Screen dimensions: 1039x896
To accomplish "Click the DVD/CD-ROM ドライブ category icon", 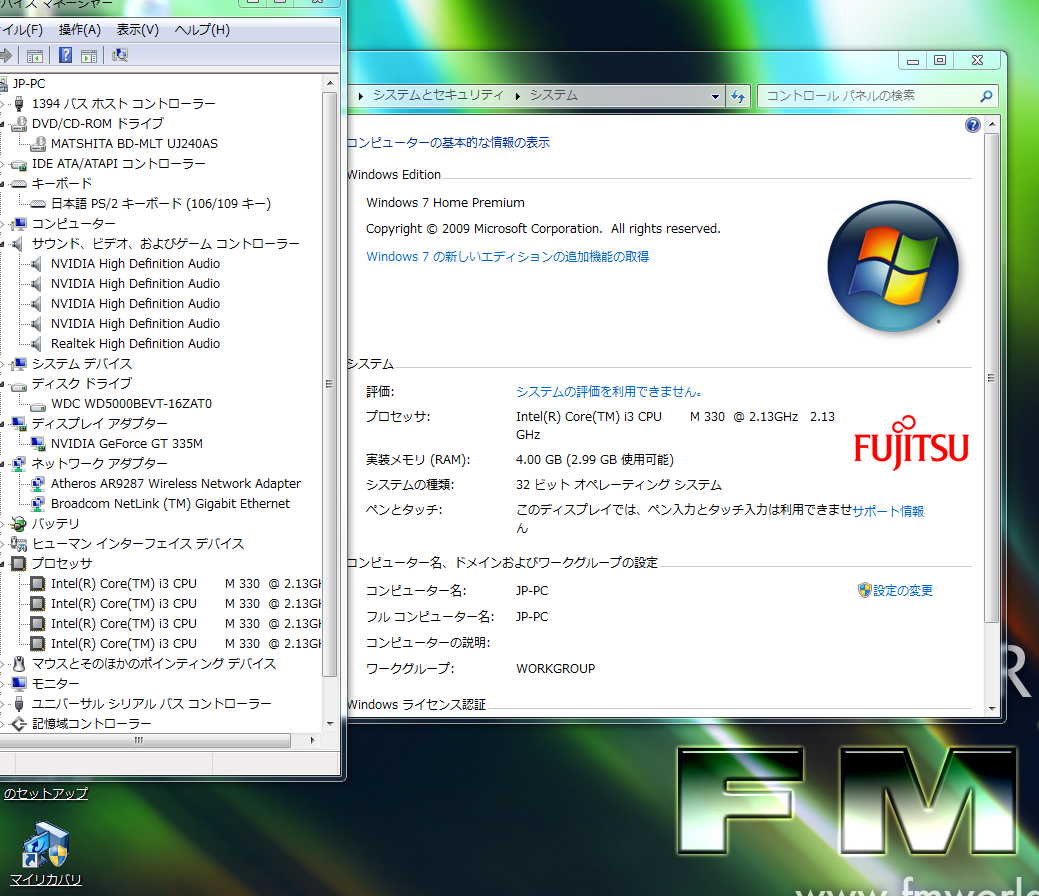I will [x=19, y=124].
